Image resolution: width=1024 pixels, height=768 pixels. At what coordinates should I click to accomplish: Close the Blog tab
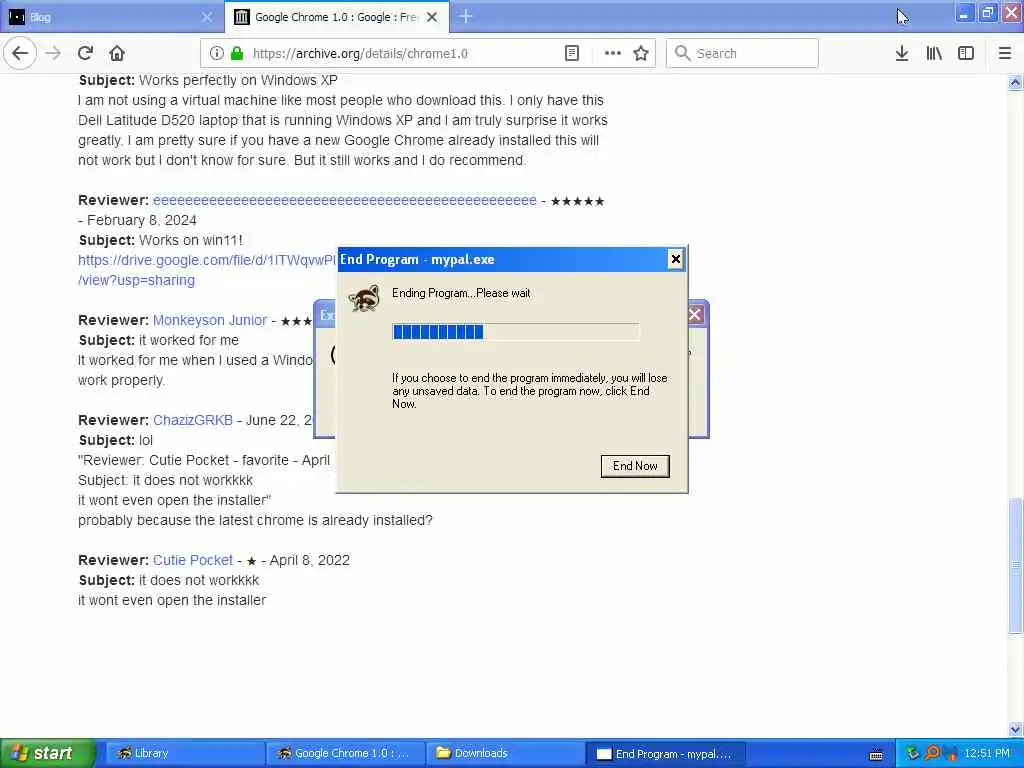point(207,17)
